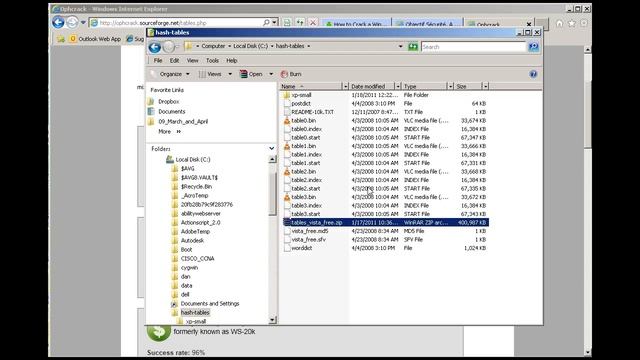
Task: Select Local Disk (C:) in folder tree
Action: pos(193,160)
